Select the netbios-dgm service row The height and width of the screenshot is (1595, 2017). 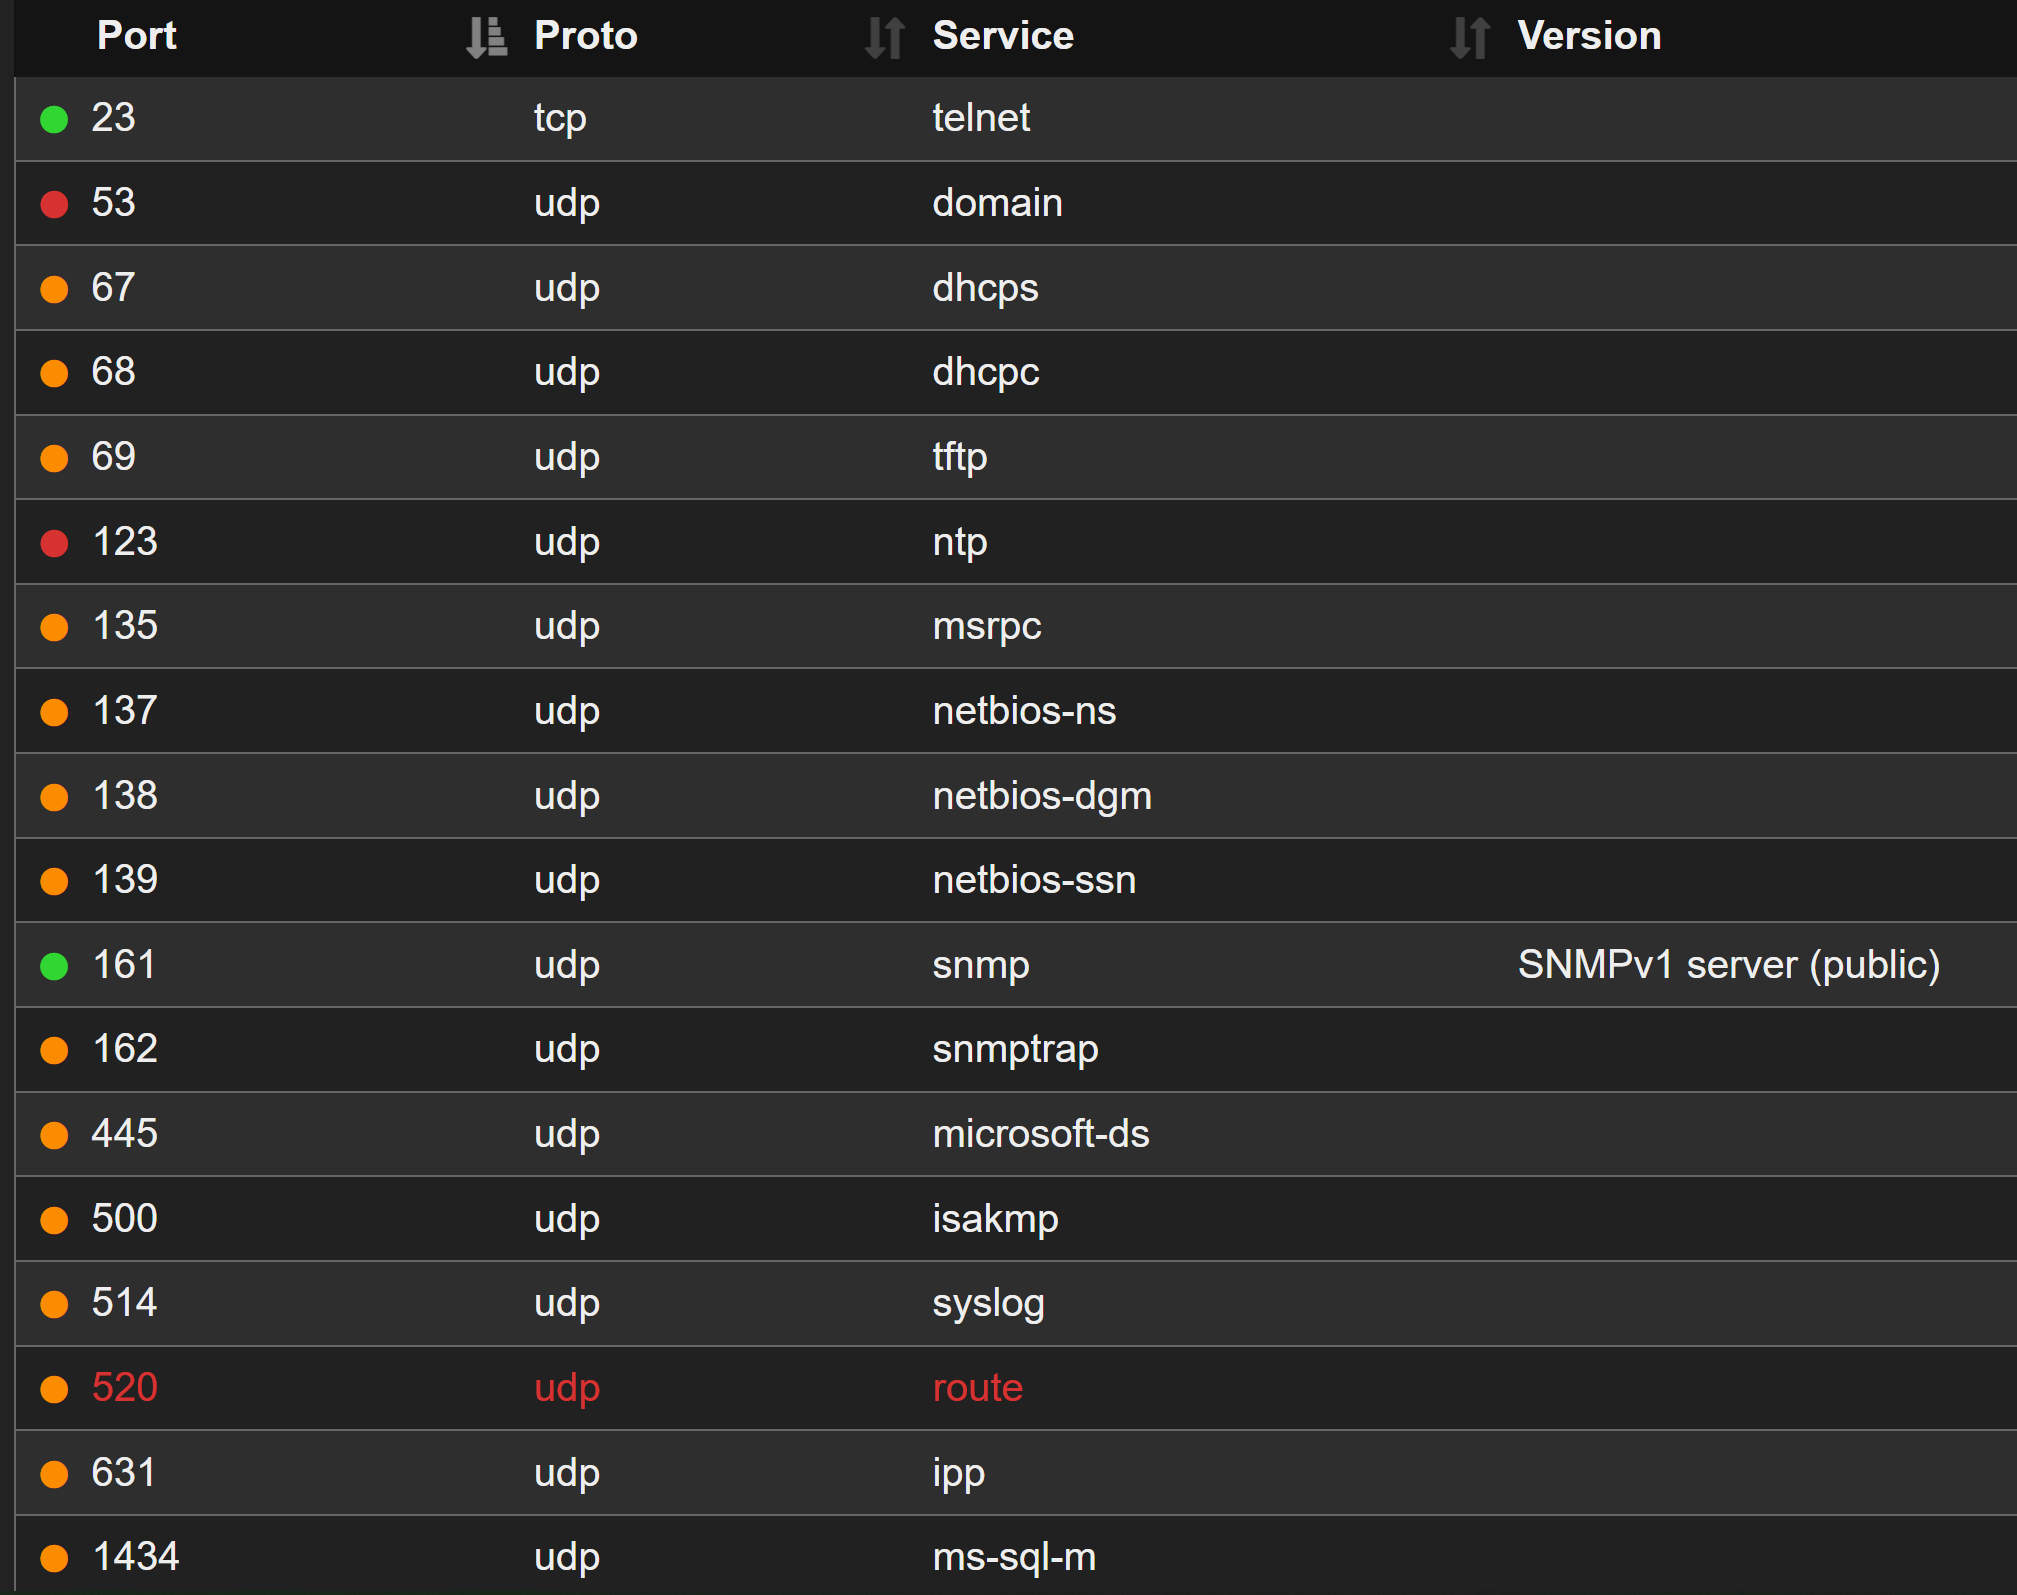(1041, 796)
